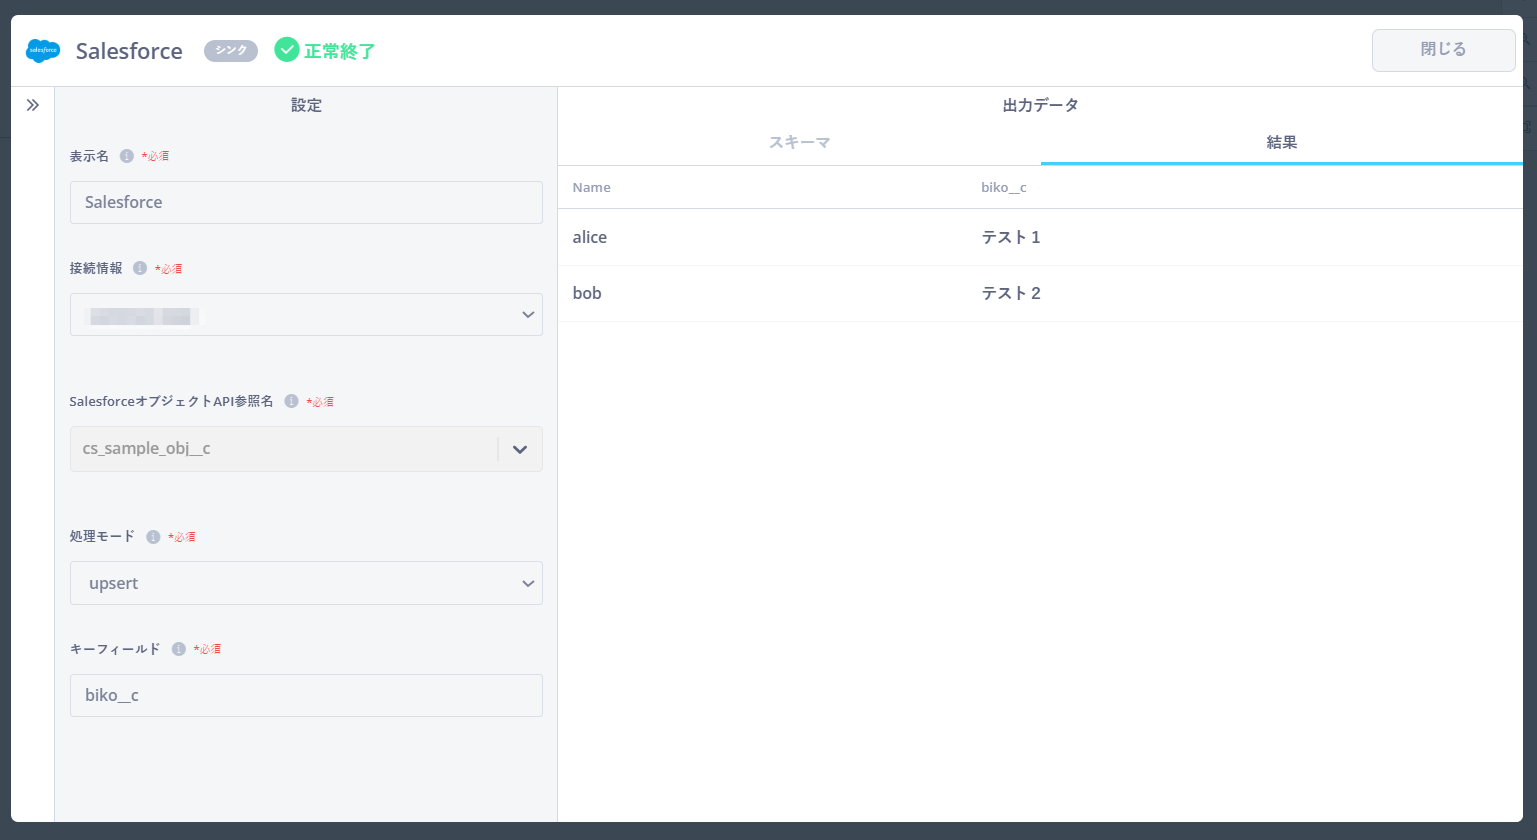
Task: Click the 設定 panel heading
Action: pos(306,105)
